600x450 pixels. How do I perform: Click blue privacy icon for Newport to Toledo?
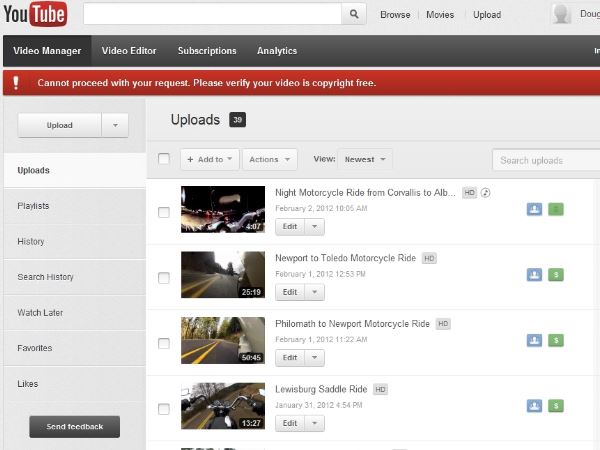[x=535, y=274]
